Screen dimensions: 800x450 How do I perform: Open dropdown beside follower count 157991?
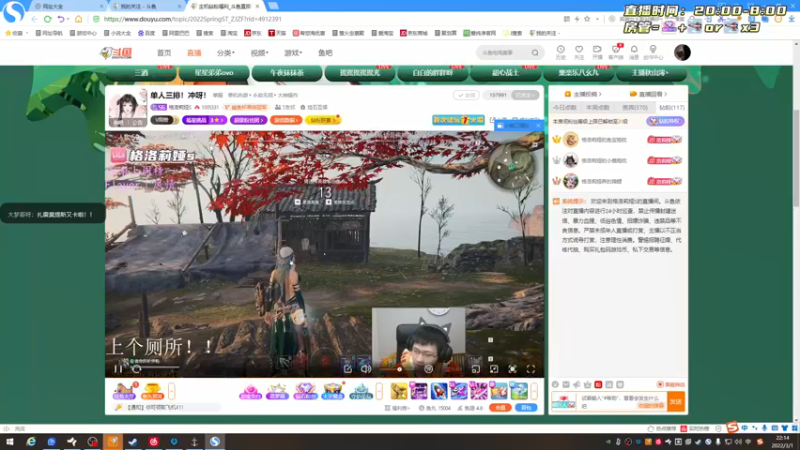click(x=526, y=95)
